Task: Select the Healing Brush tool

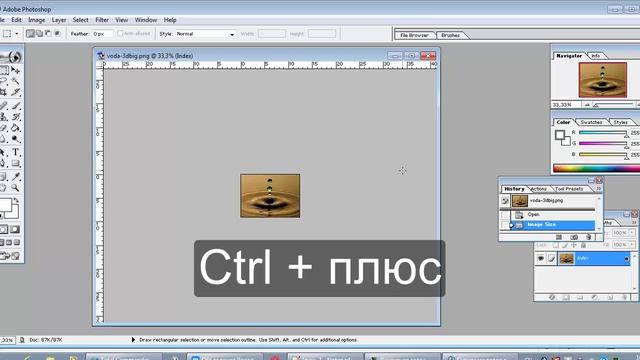Action: [3, 106]
